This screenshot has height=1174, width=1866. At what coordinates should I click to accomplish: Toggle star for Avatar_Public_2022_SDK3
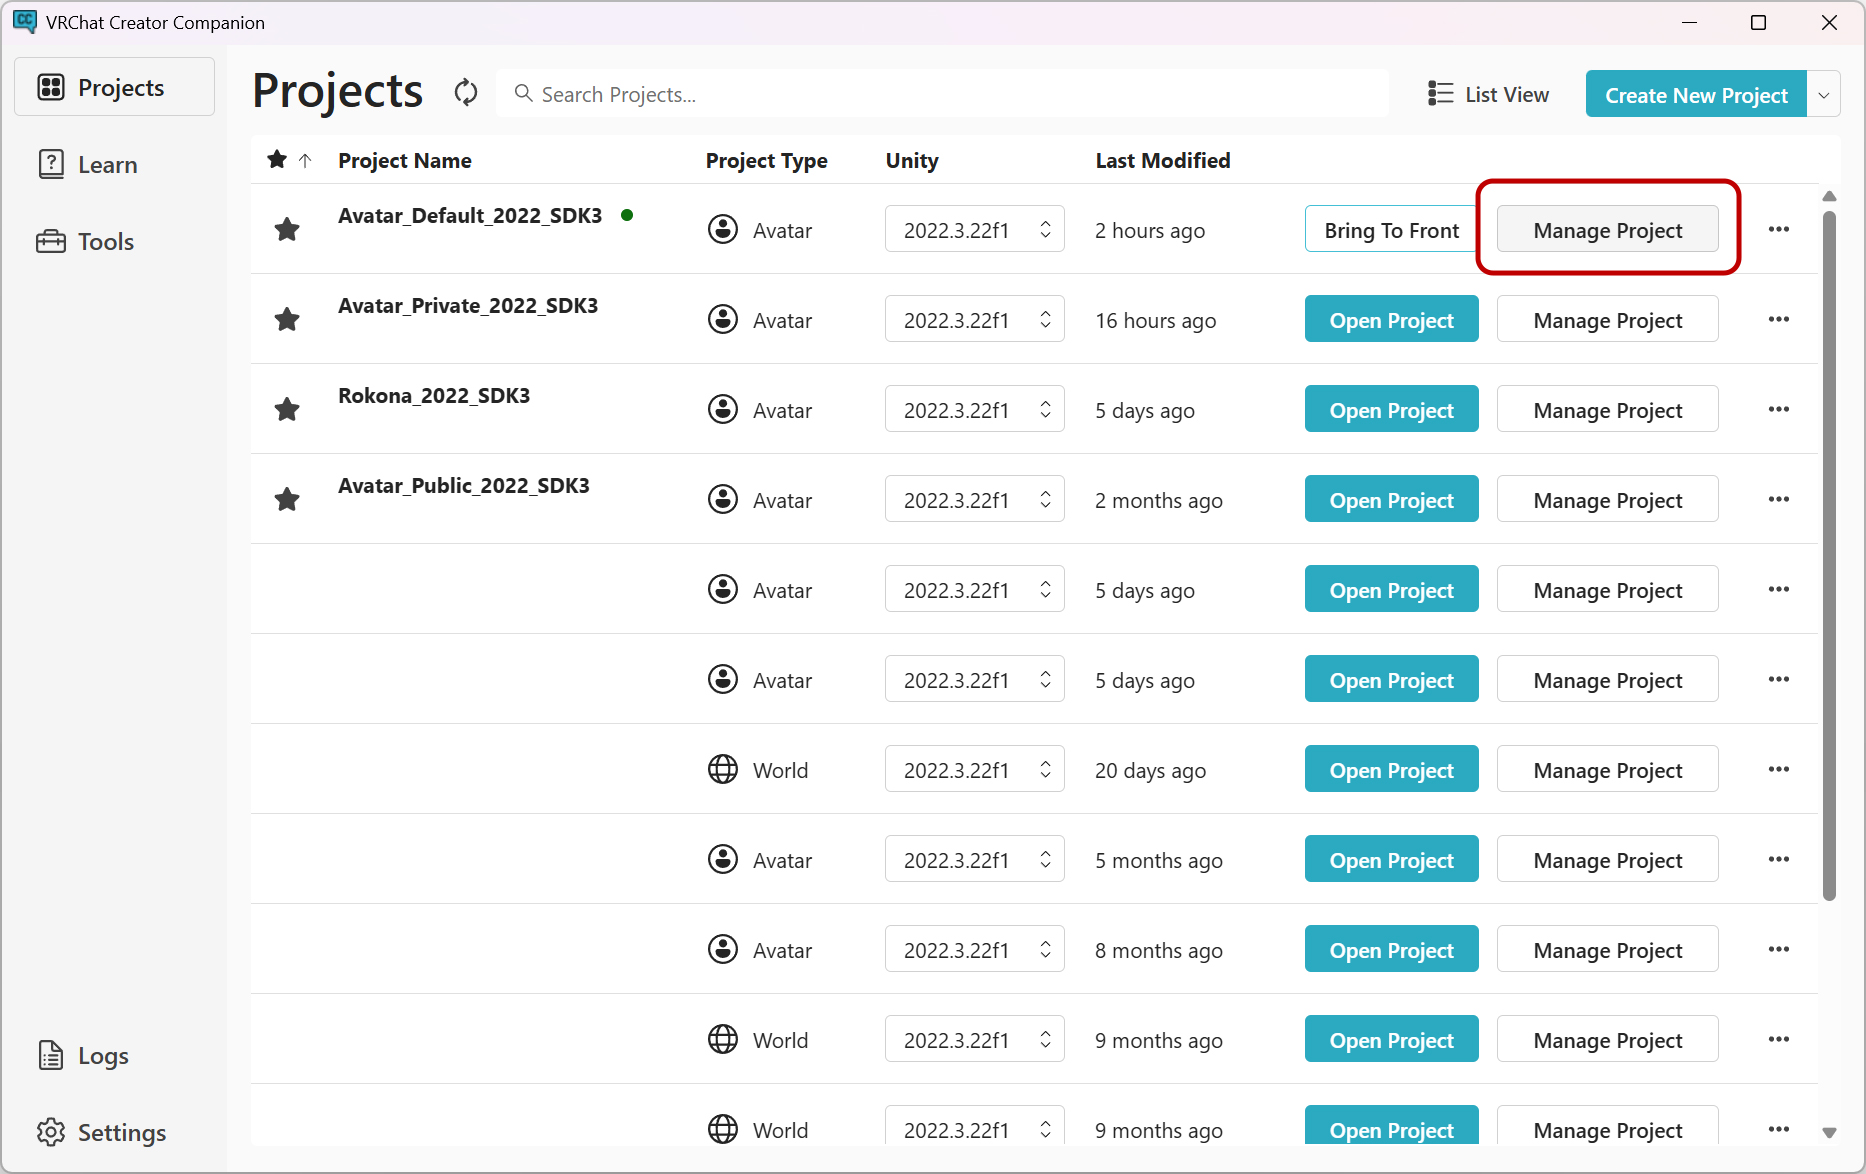[x=287, y=499]
